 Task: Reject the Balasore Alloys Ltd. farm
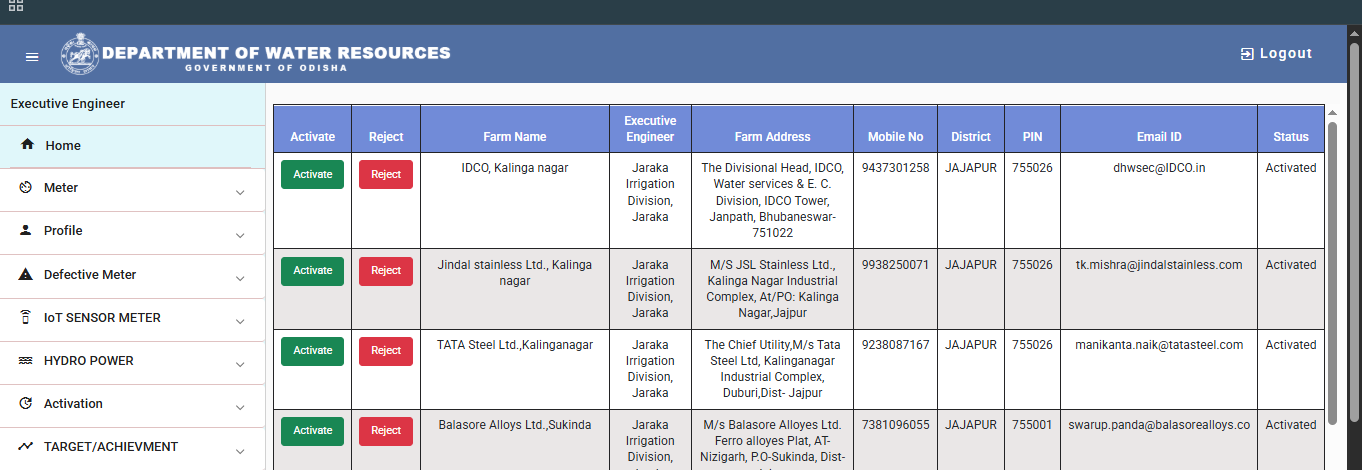[386, 431]
